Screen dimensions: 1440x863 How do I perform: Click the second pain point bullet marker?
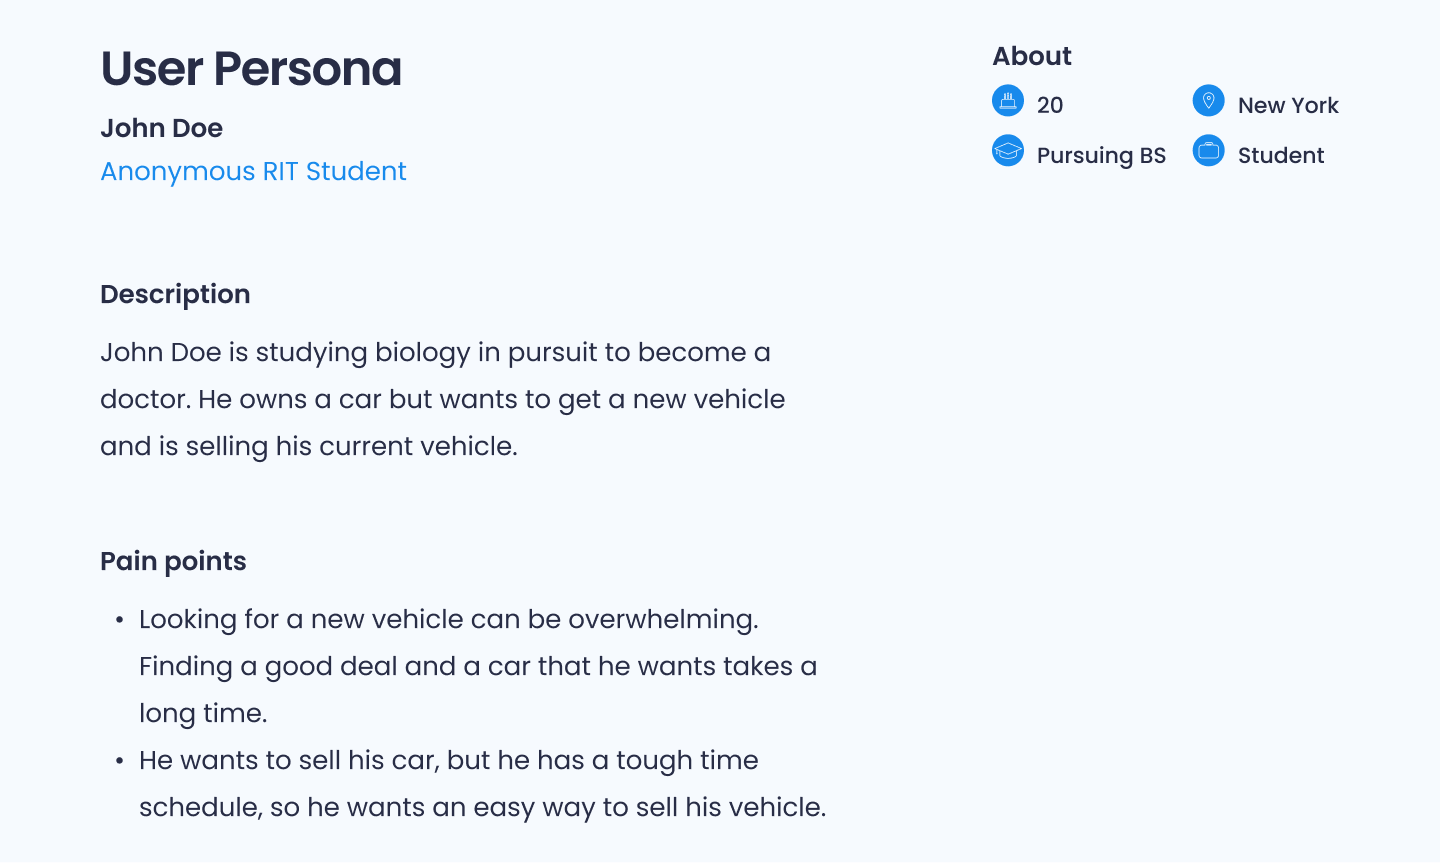[119, 762]
